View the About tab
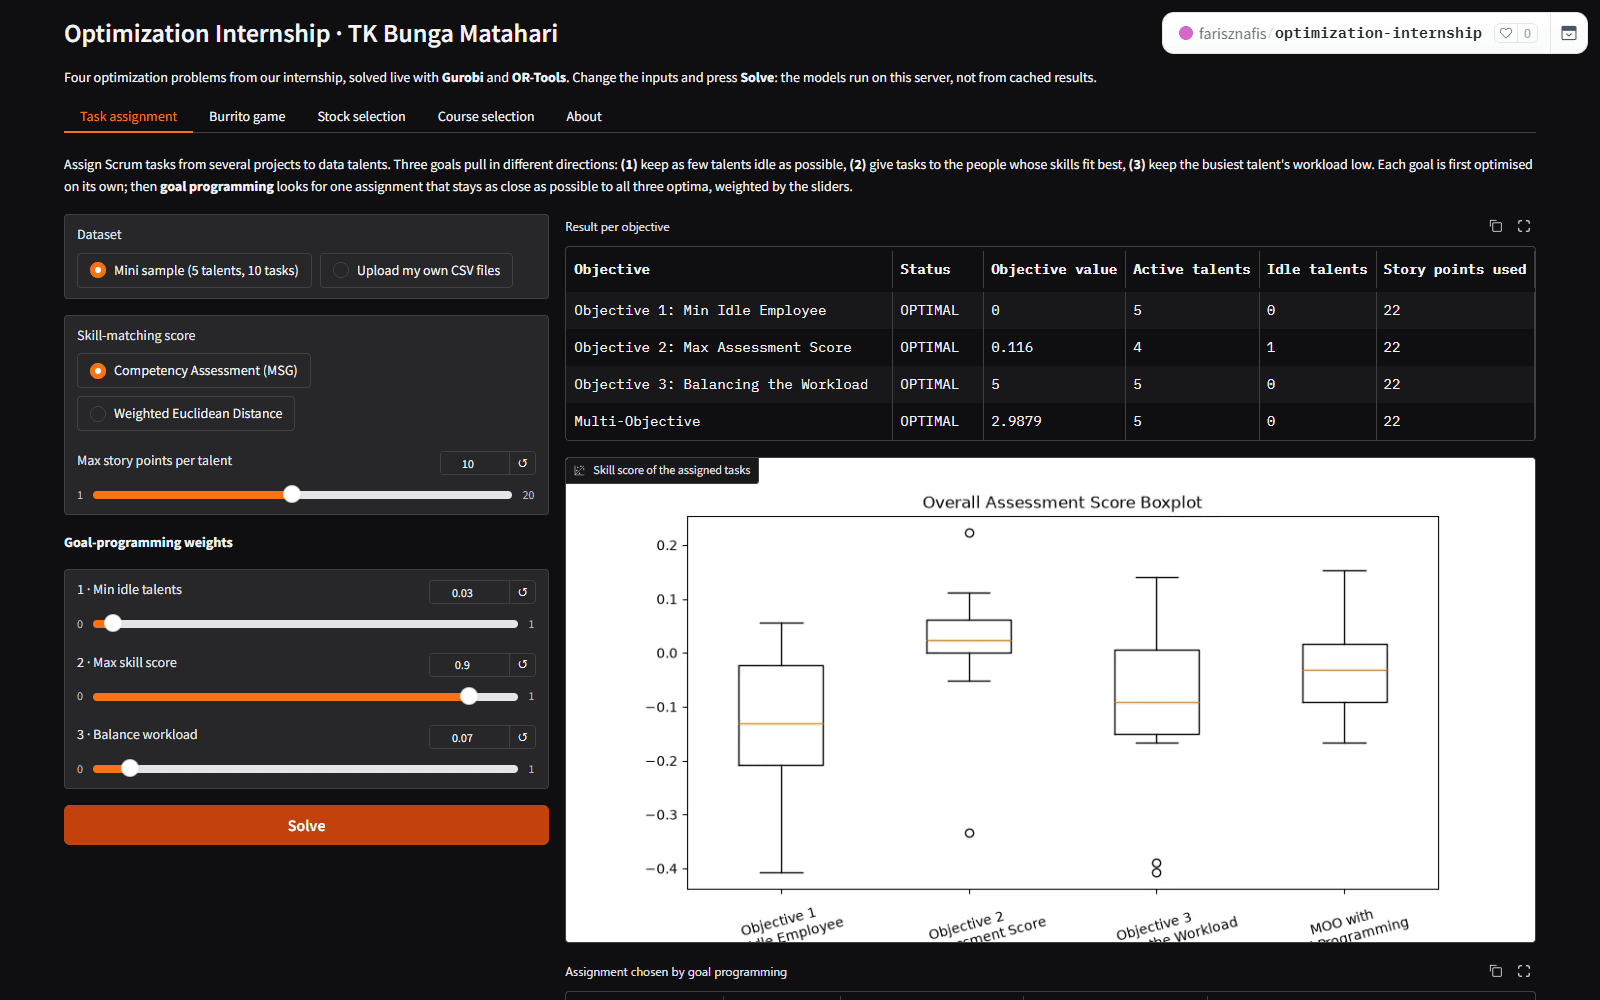 (x=584, y=116)
